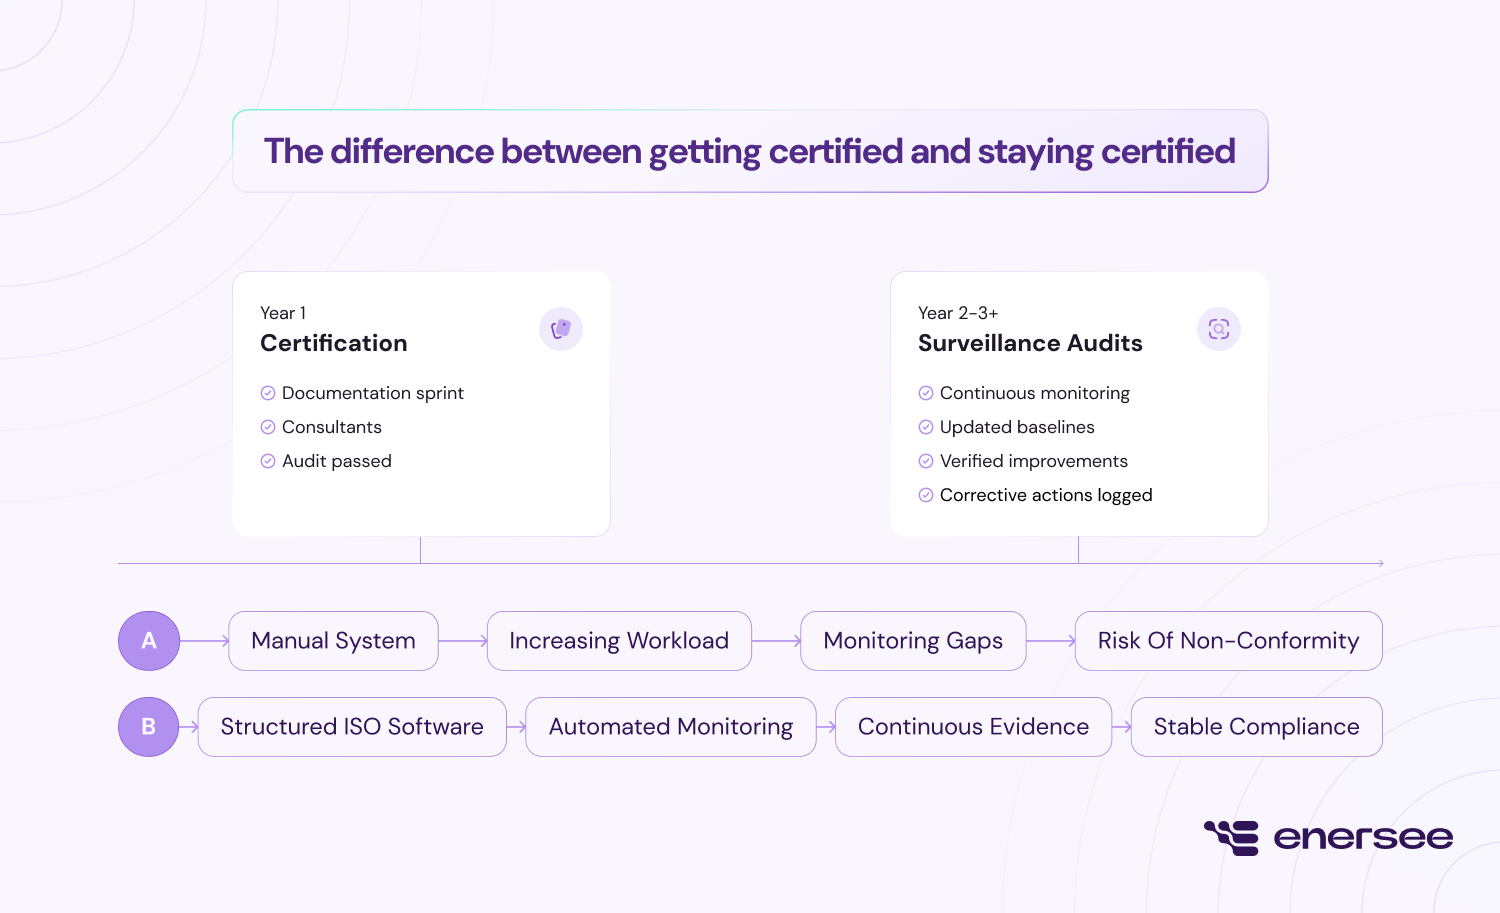
Task: Click the title banner about staying certified
Action: [750, 151]
